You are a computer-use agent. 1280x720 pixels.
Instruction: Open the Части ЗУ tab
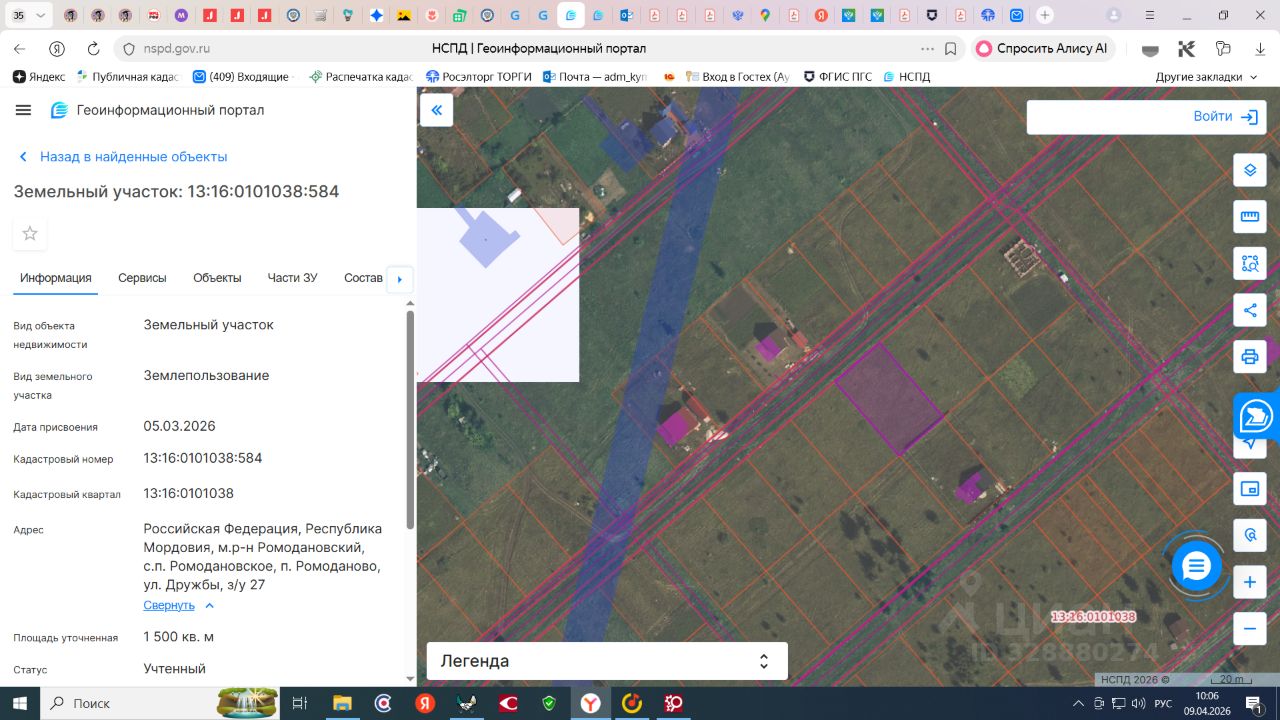coord(292,278)
